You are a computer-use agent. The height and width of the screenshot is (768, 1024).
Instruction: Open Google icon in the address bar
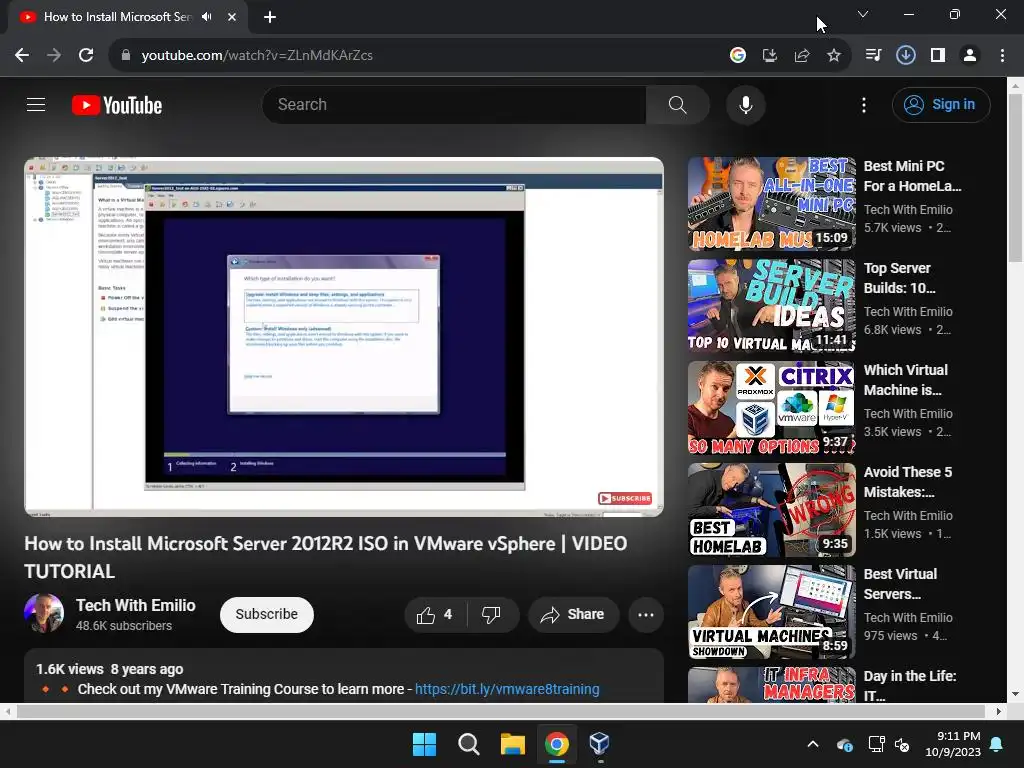point(738,55)
